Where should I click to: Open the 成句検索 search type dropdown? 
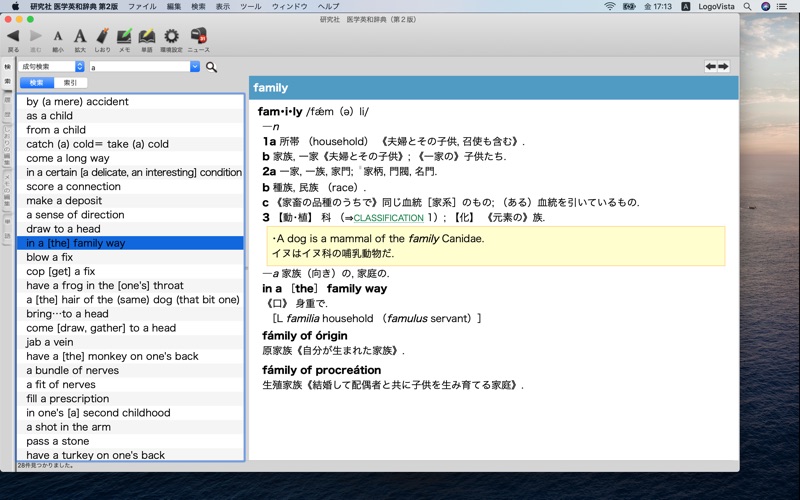pyautogui.click(x=51, y=66)
